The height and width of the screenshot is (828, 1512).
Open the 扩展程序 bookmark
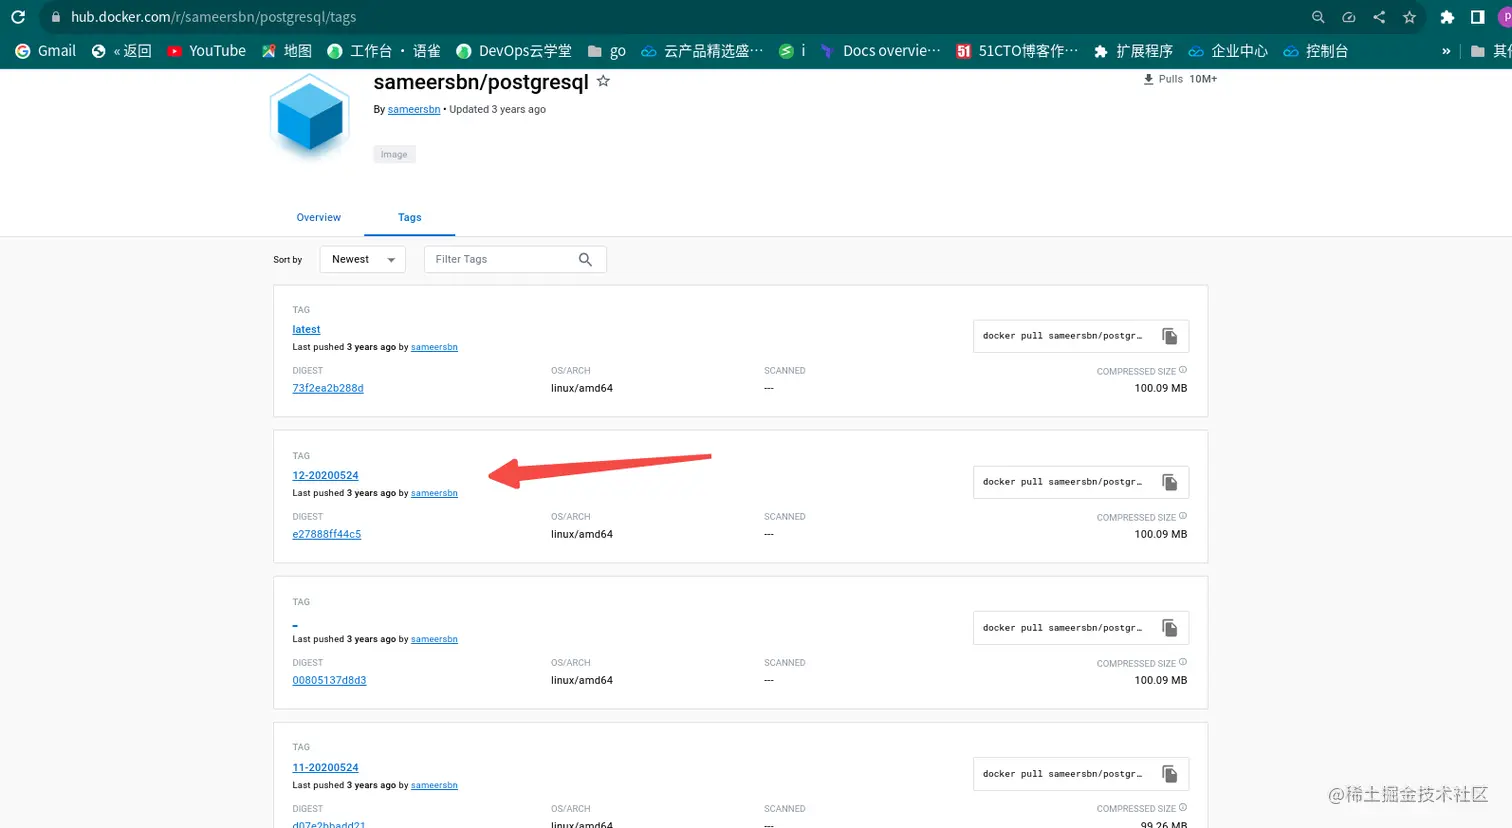pyautogui.click(x=1133, y=51)
